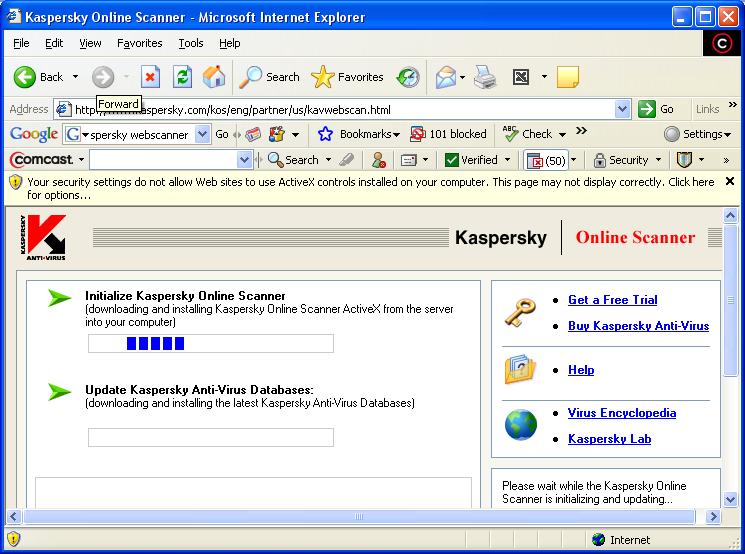The height and width of the screenshot is (554, 745).
Task: Click the Comcast person account icon
Action: click(379, 160)
